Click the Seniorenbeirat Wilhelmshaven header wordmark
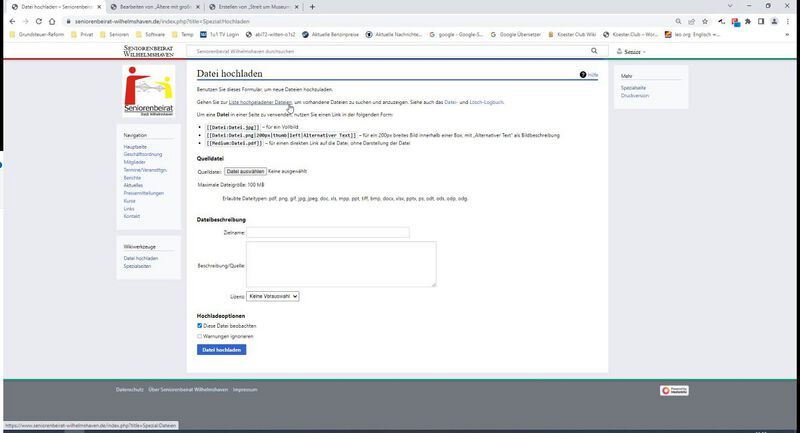The height and width of the screenshot is (433, 800). (x=149, y=50)
